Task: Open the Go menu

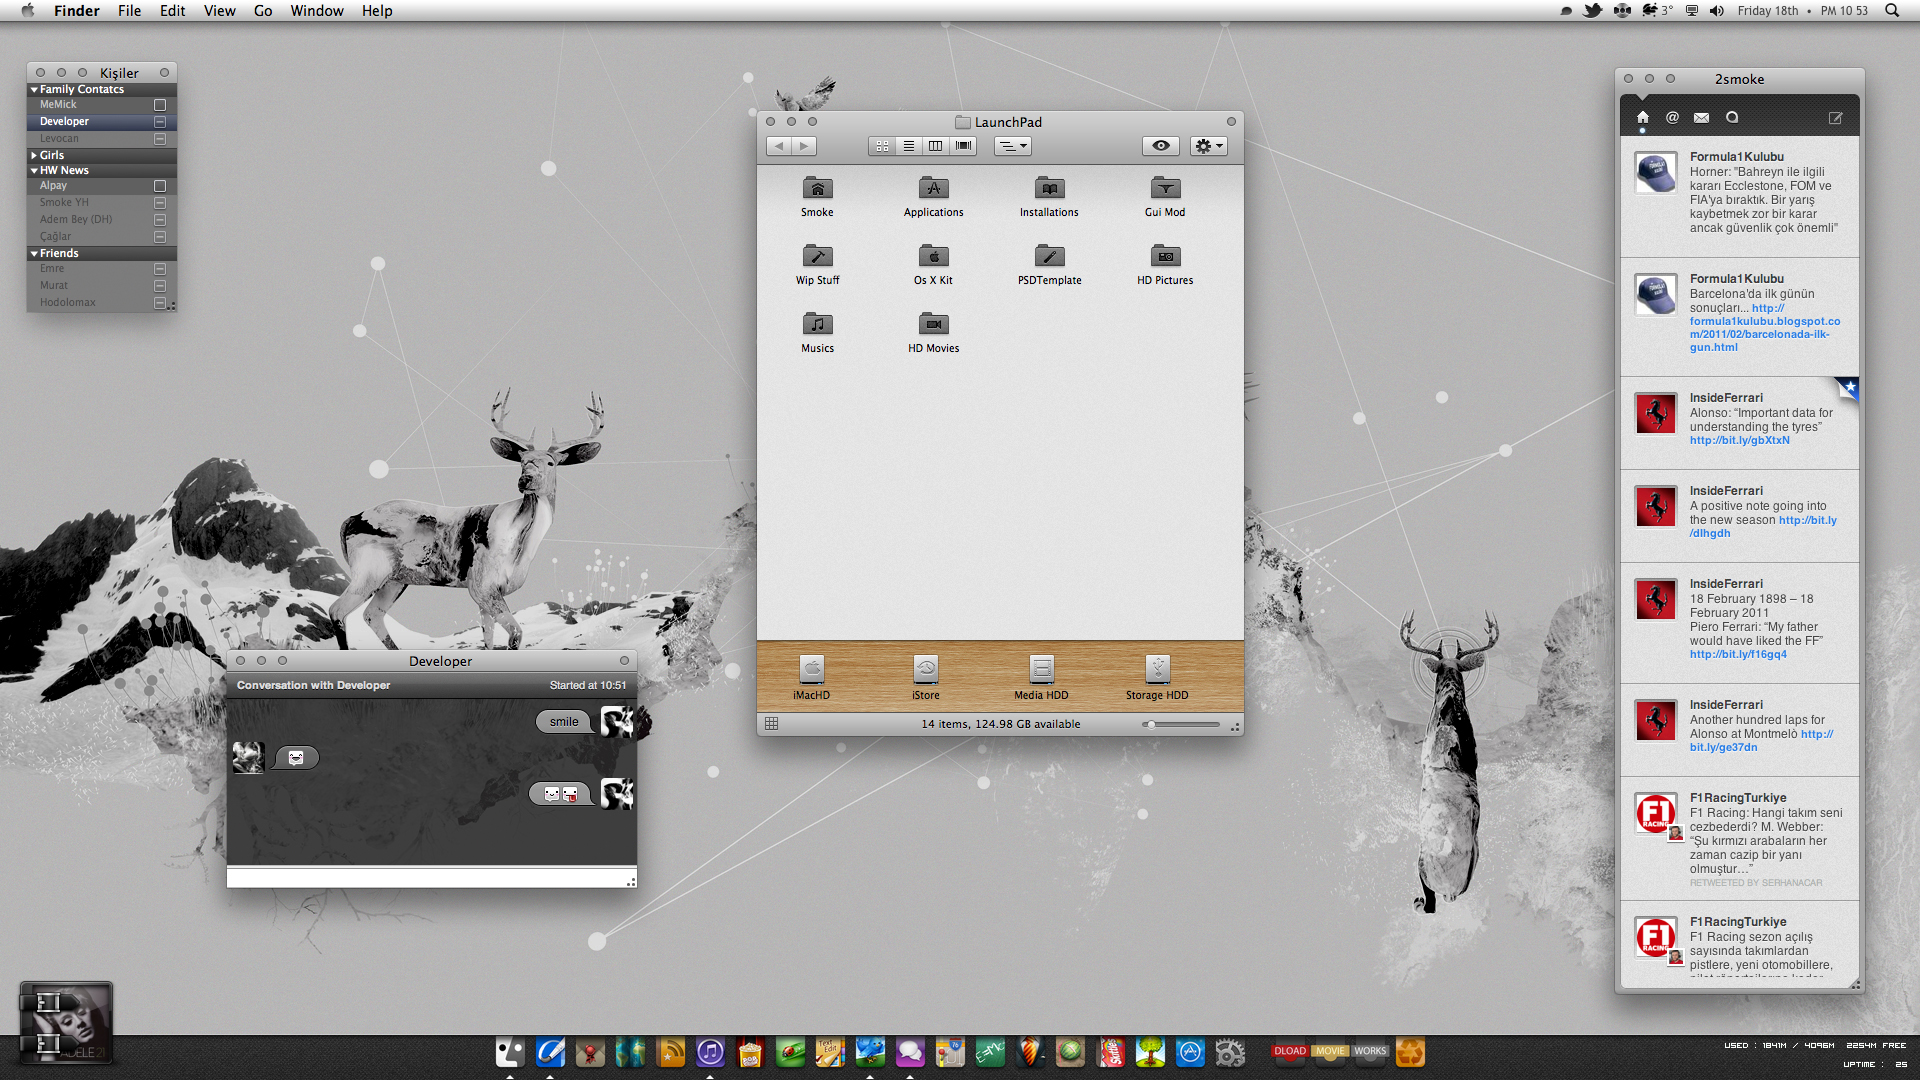Action: [x=263, y=11]
